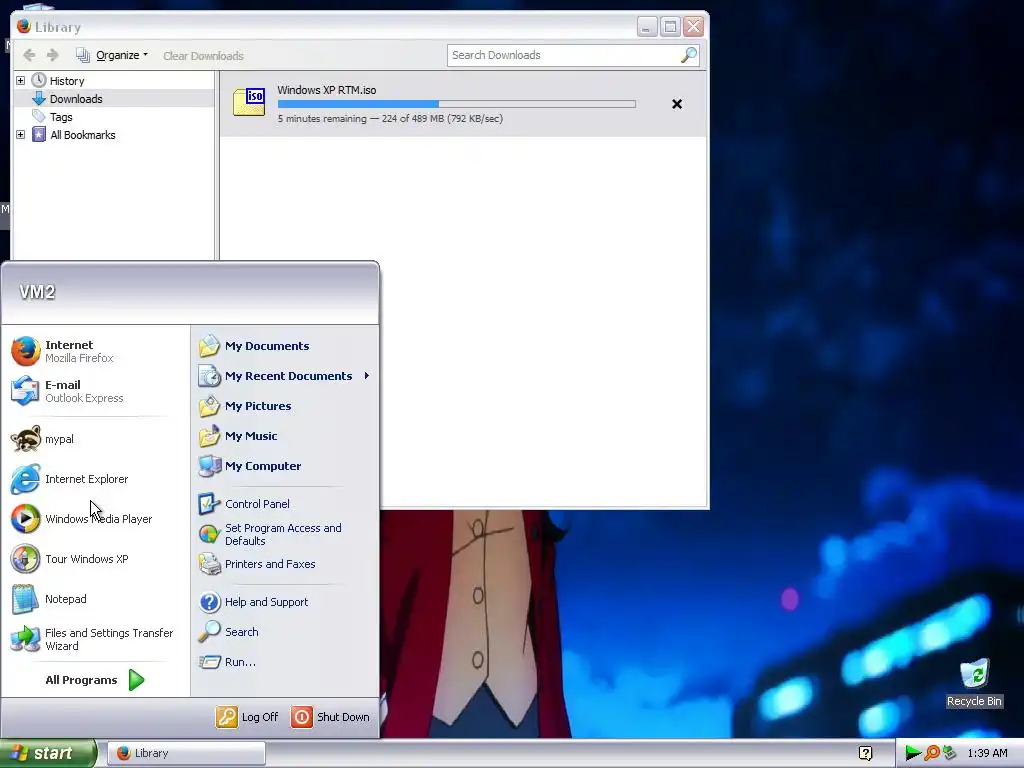The height and width of the screenshot is (768, 1024).
Task: Open Search from Start menu
Action: (228, 632)
